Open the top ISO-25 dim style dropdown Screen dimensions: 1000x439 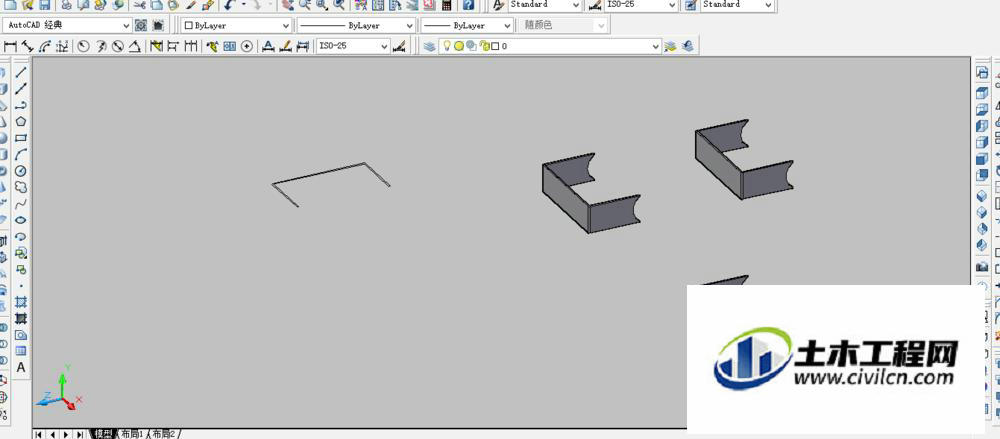click(641, 5)
